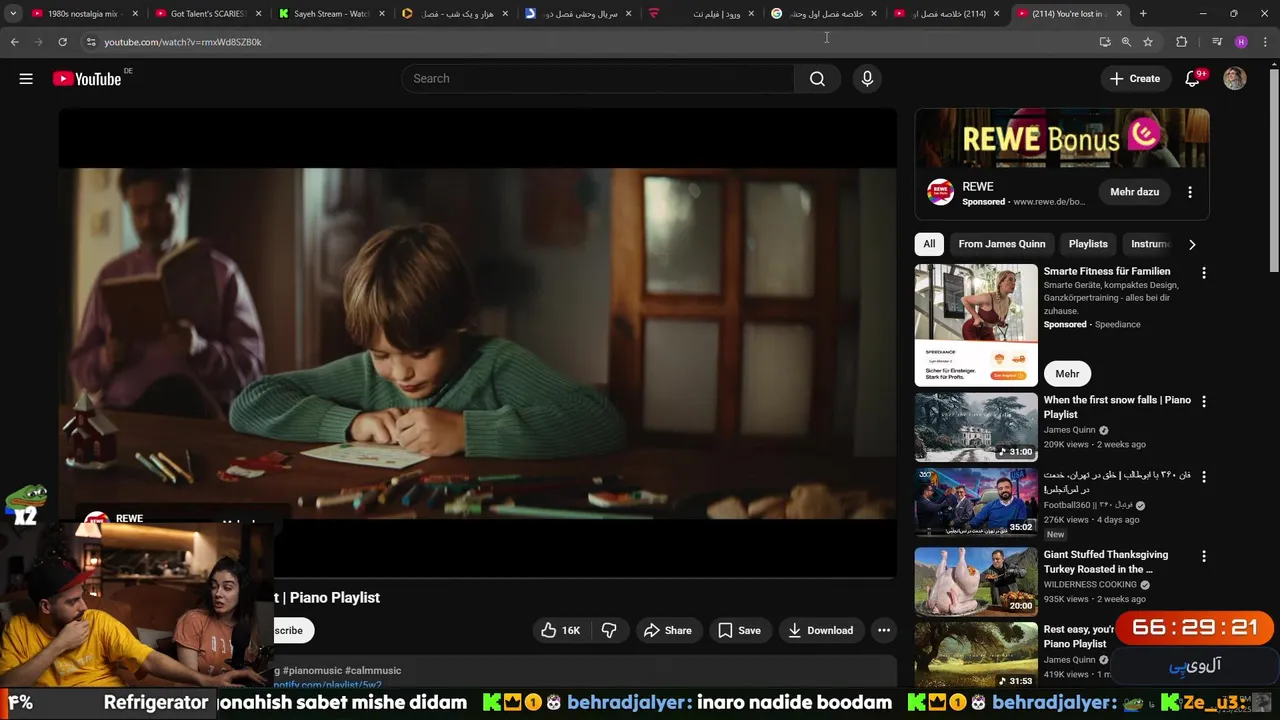Bookmark this page with star icon
Viewport: 1280px width, 720px height.
pyautogui.click(x=1148, y=42)
